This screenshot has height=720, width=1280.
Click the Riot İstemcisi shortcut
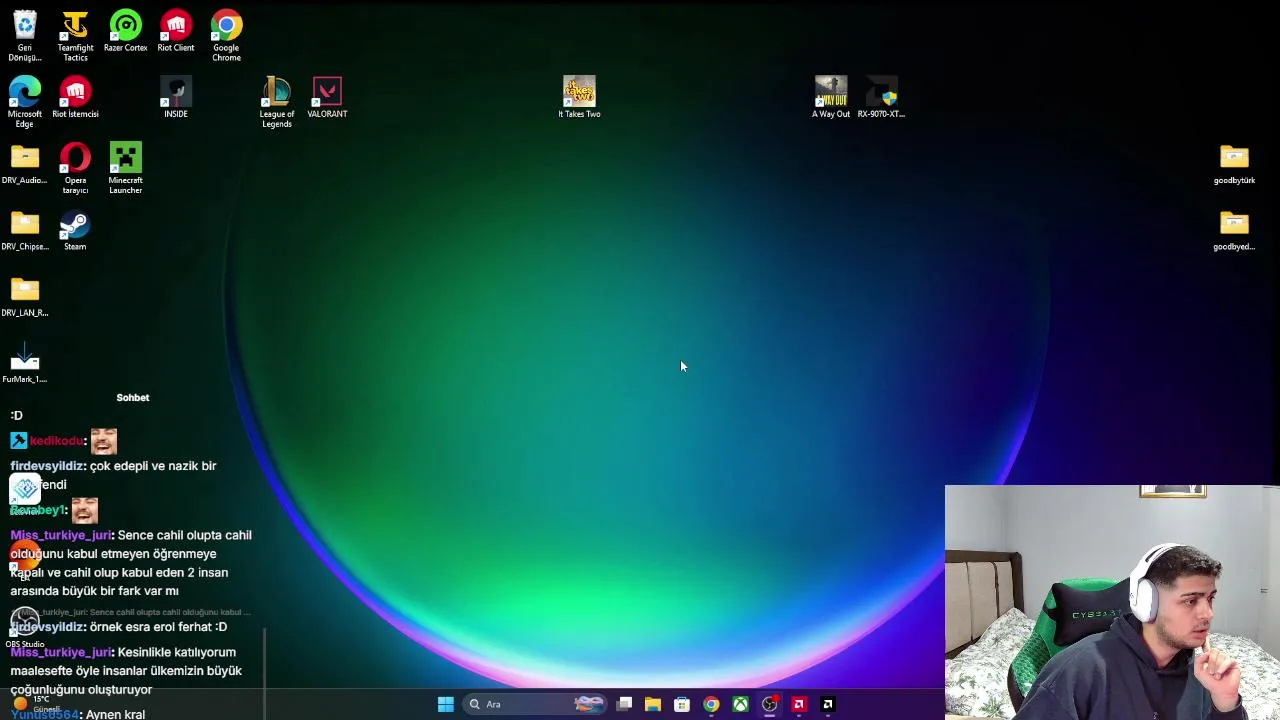[75, 97]
